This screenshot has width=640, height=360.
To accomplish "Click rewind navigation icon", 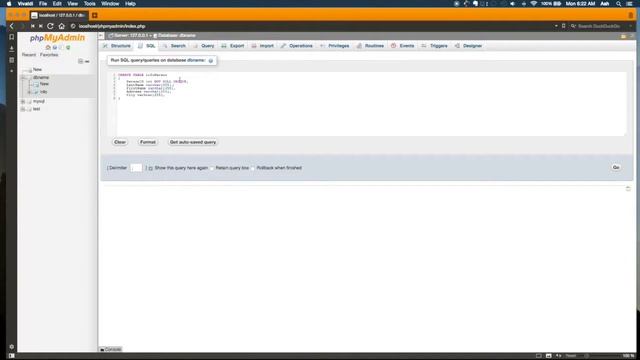I will tap(33, 26).
